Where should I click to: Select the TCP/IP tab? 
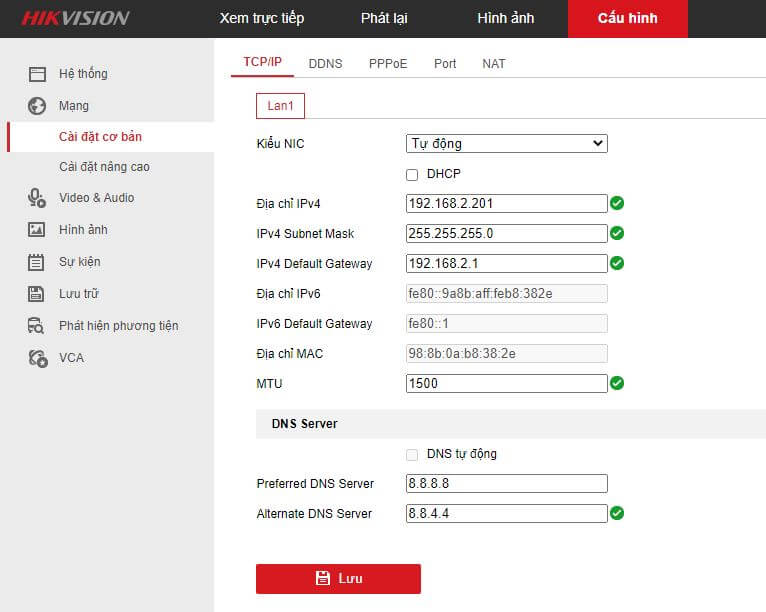click(262, 63)
